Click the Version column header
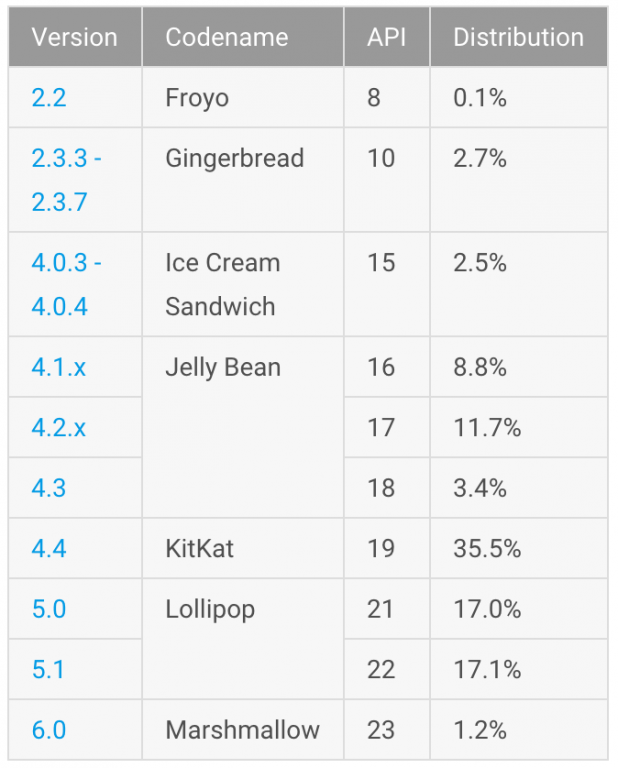Screen dimensions: 618x768 coord(74,38)
